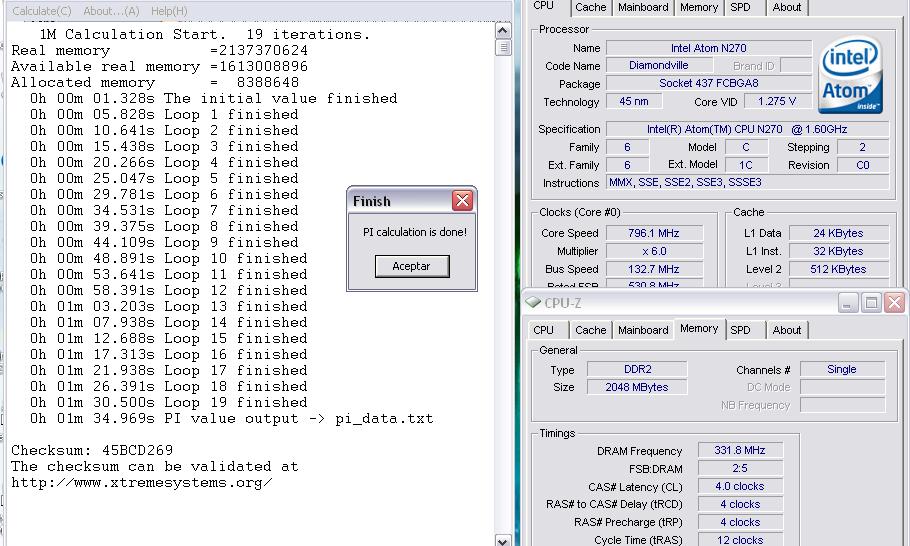
Task: Close the Finish dialog with the red X
Action: coord(463,201)
